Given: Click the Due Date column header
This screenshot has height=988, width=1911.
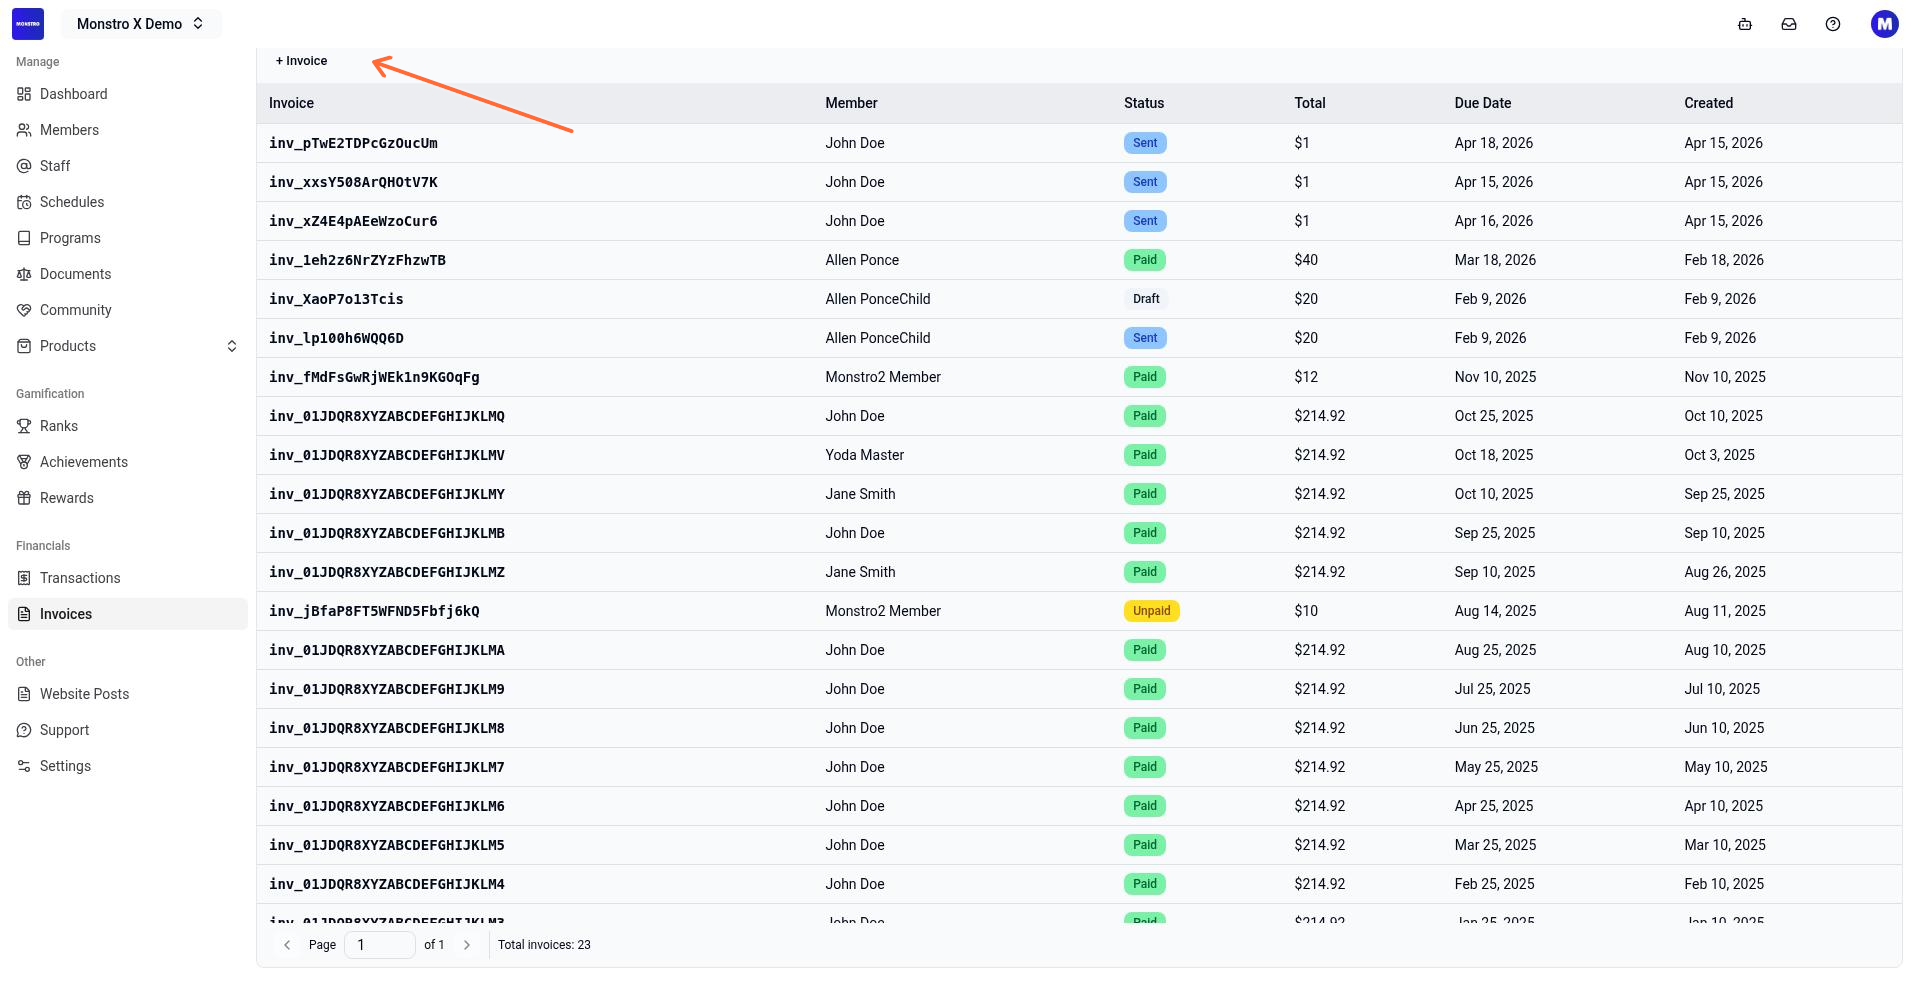Looking at the screenshot, I should pyautogui.click(x=1483, y=103).
